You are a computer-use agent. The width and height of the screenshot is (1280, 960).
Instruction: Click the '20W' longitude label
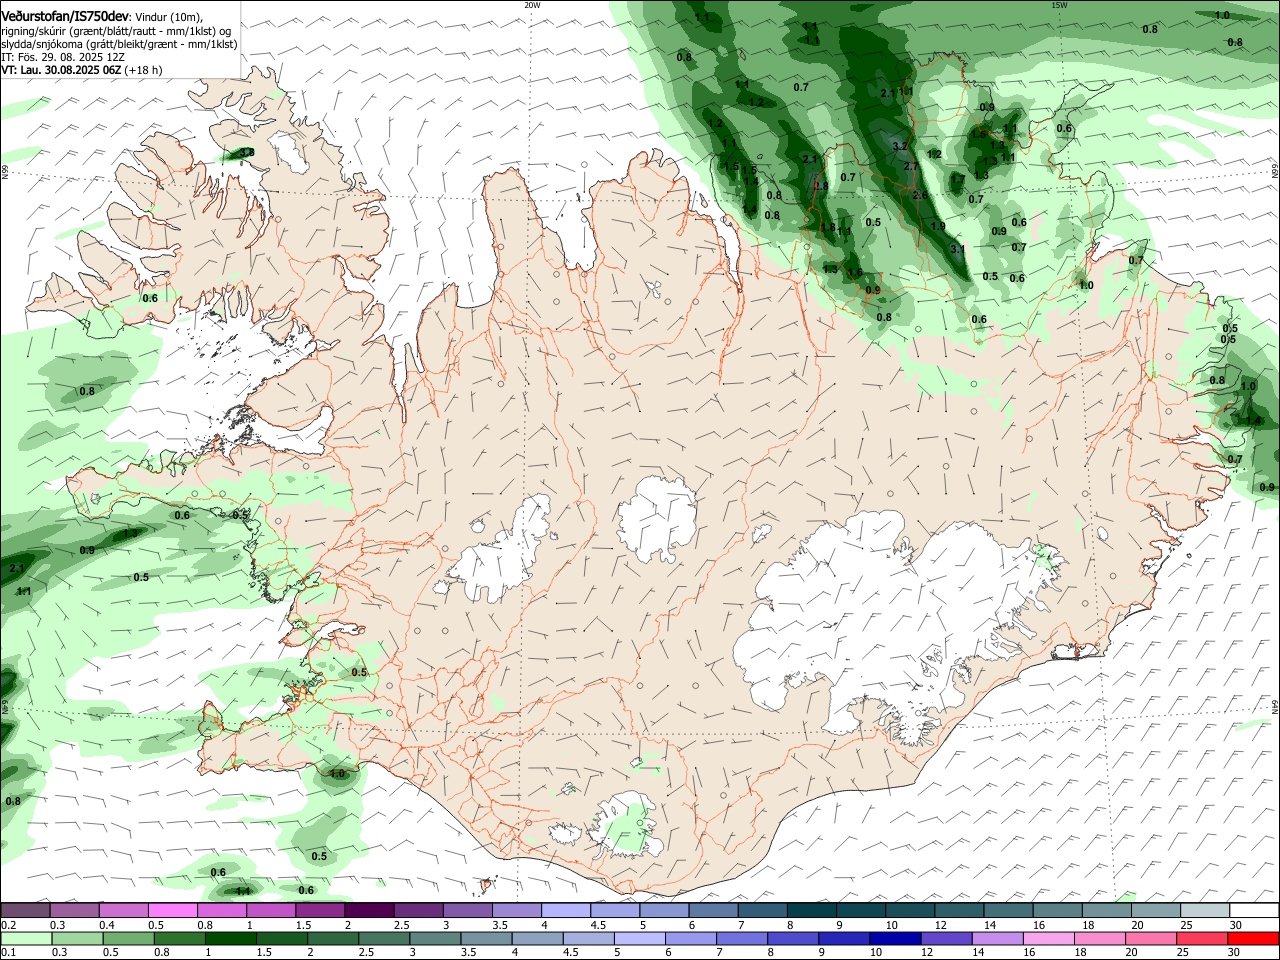click(532, 5)
